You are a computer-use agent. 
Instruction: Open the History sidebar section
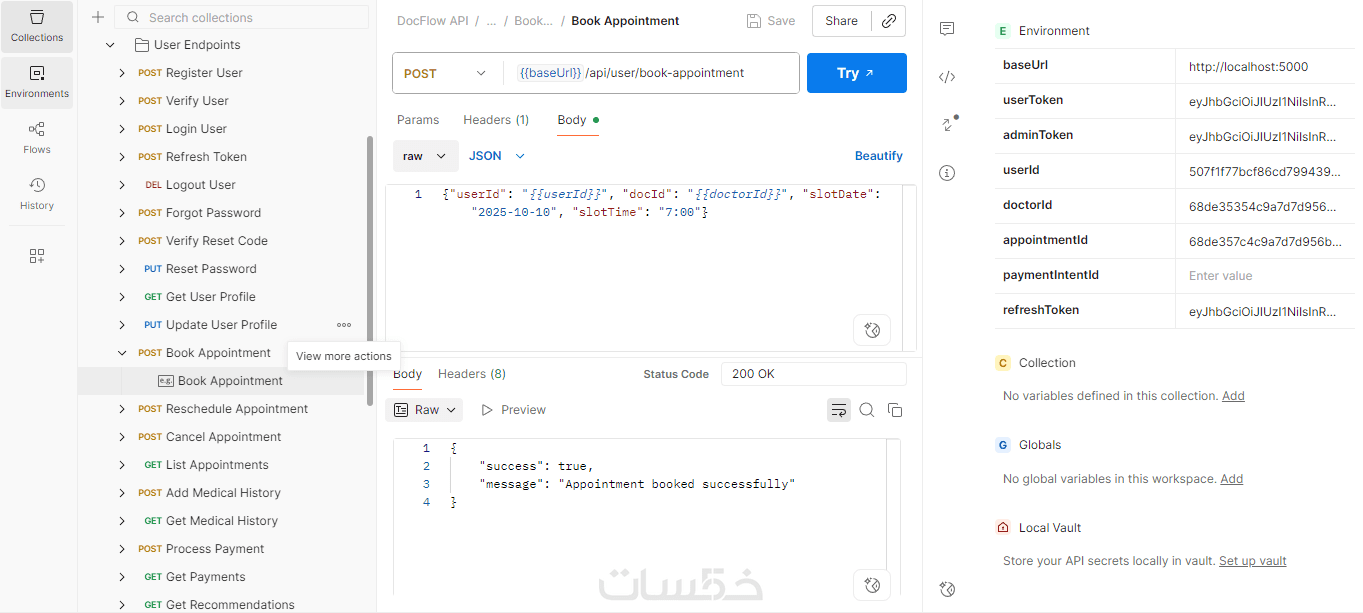click(37, 194)
